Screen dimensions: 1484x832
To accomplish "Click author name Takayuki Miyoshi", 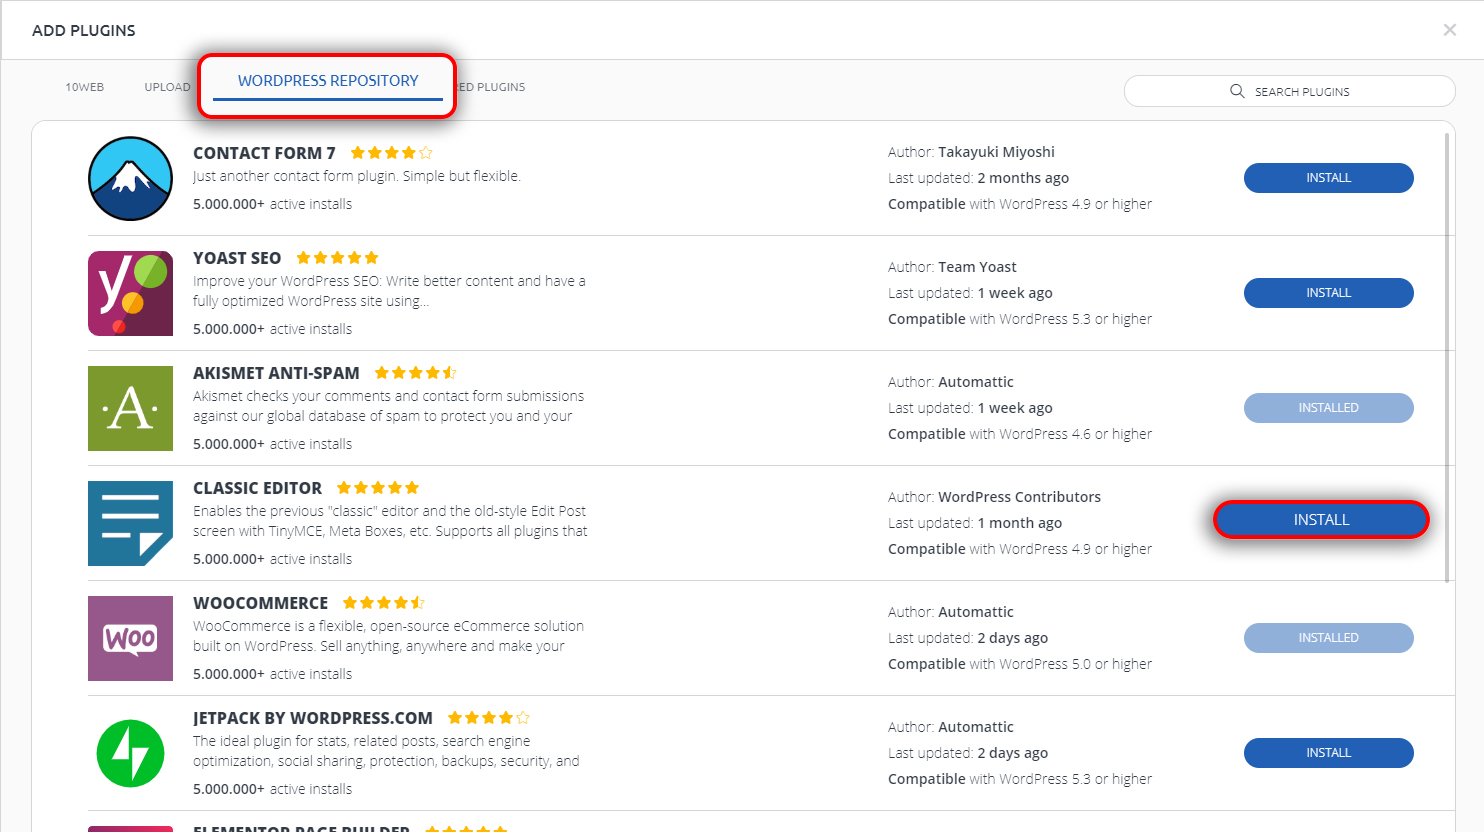I will (x=996, y=152).
